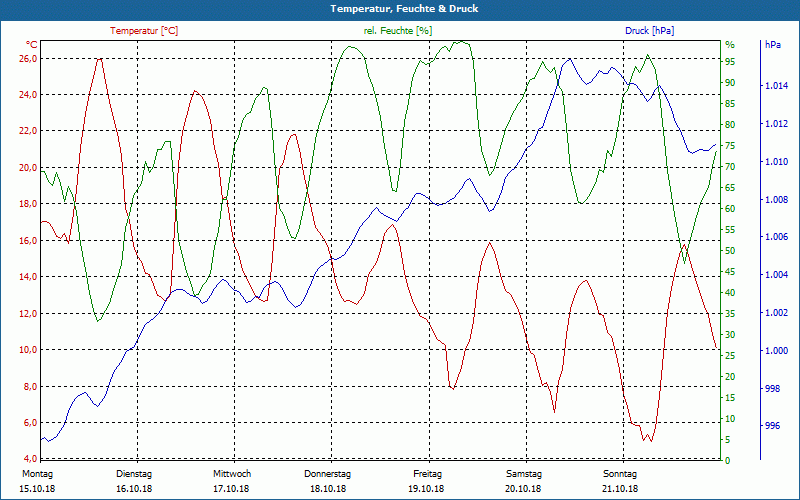The height and width of the screenshot is (500, 800).
Task: Click the 95 humidity axis value
Action: [730, 62]
